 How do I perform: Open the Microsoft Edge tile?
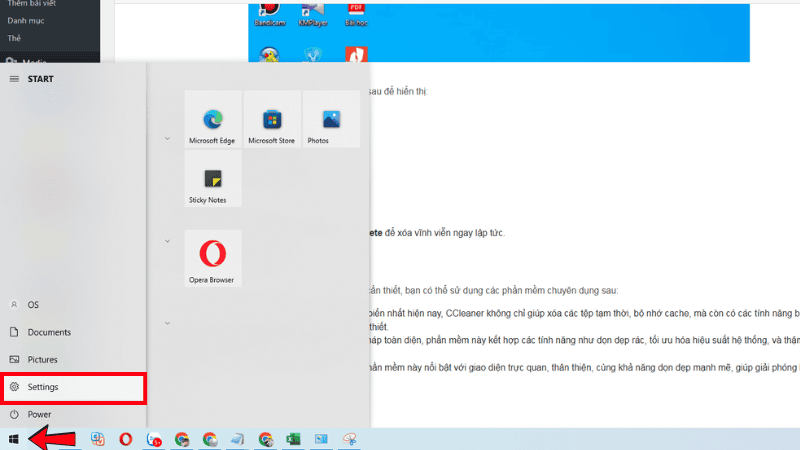click(212, 120)
